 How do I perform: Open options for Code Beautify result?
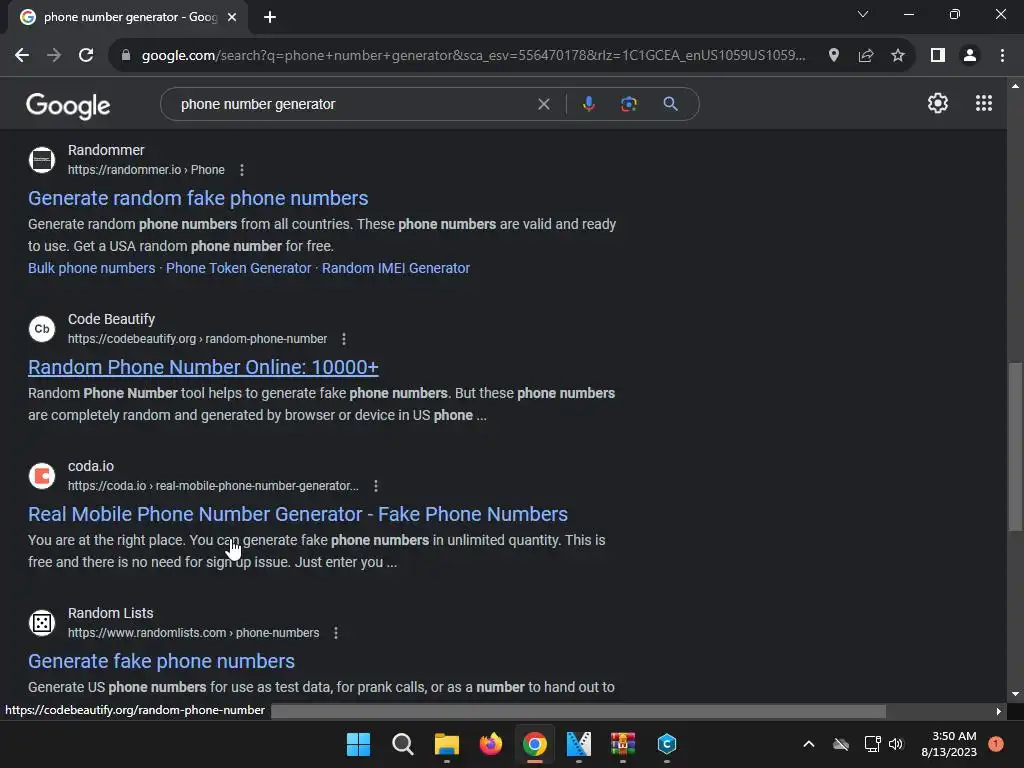click(x=344, y=339)
